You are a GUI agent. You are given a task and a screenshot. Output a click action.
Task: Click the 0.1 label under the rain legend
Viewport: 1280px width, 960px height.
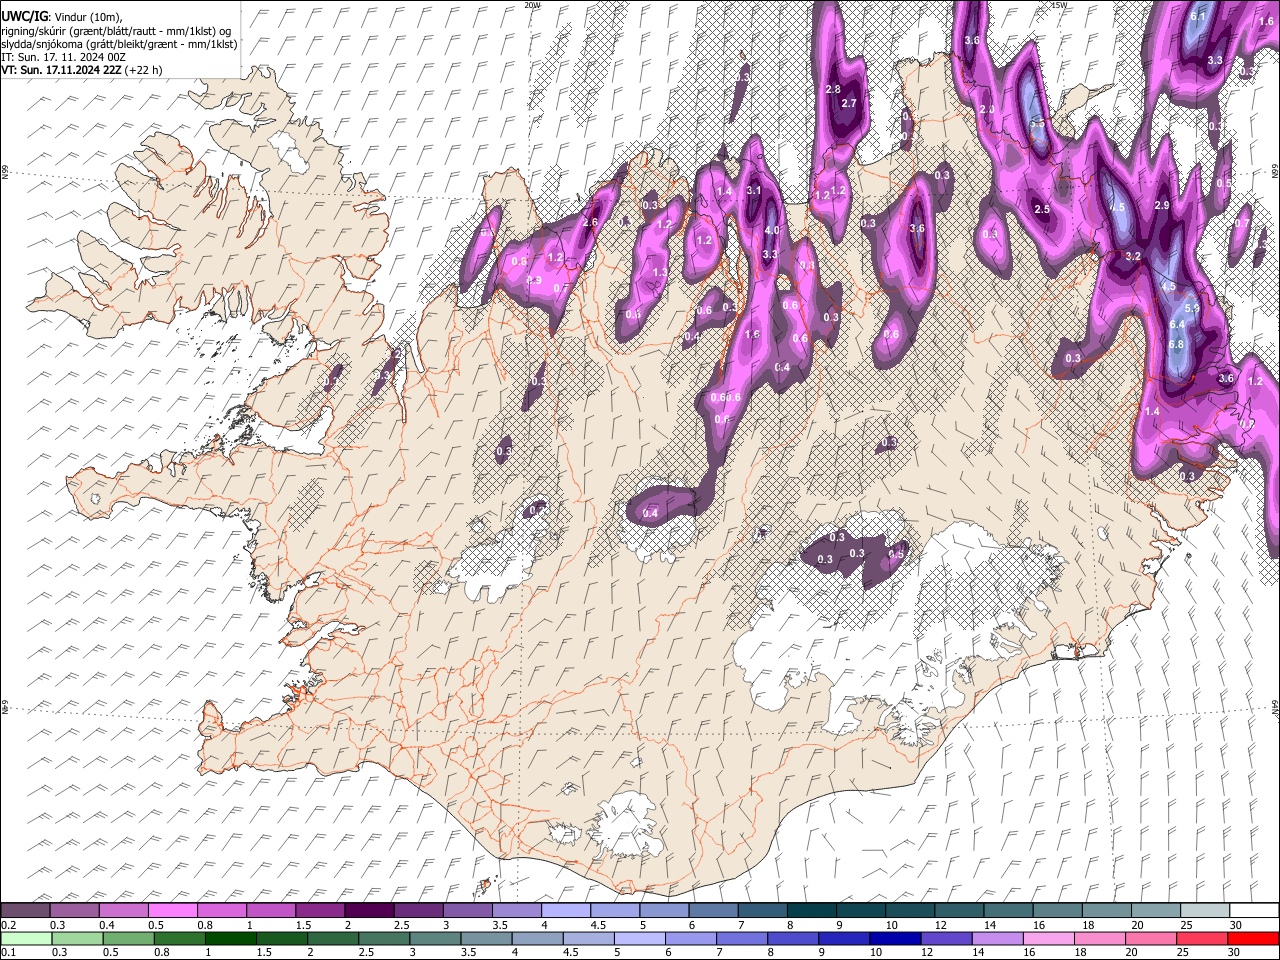tap(8, 952)
